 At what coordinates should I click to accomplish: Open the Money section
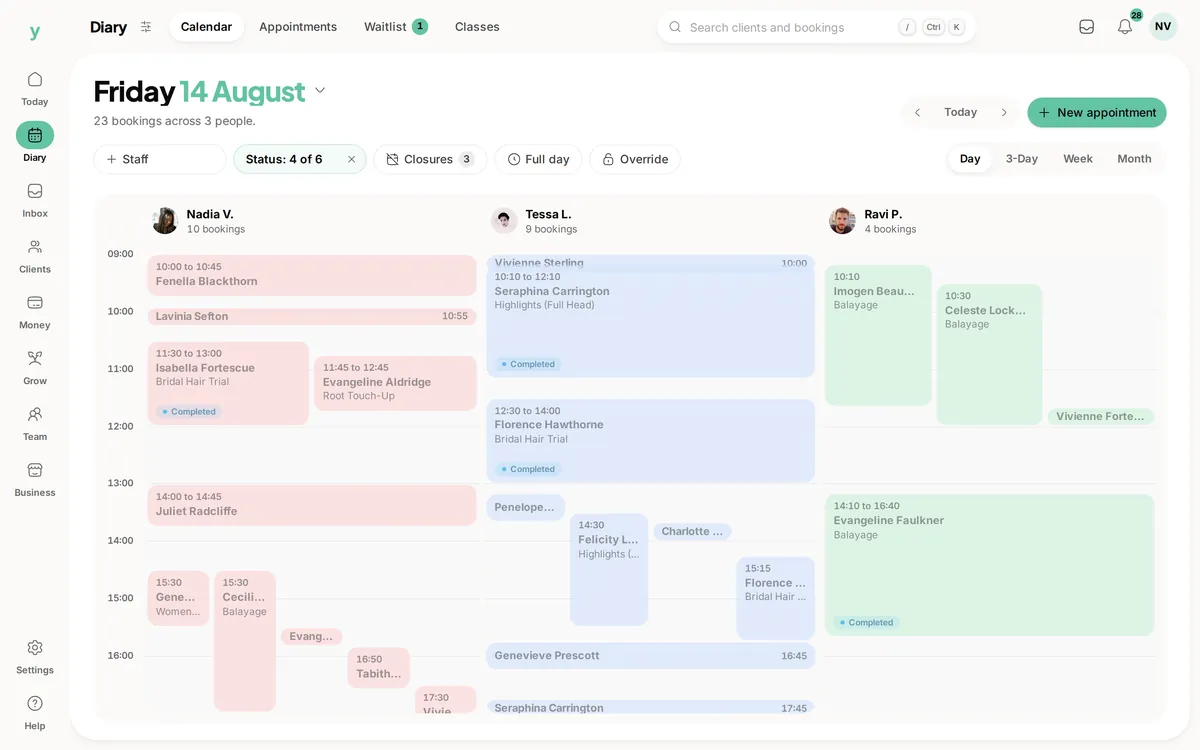[34, 312]
